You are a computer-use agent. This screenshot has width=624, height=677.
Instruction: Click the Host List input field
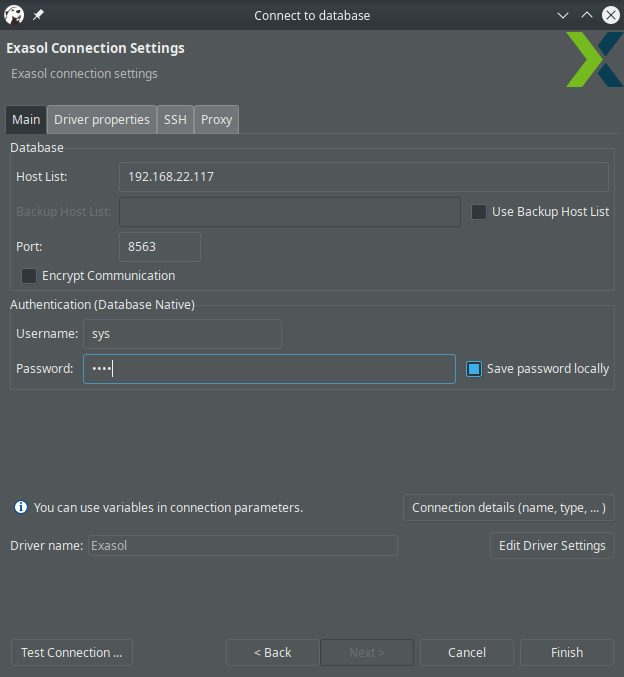364,177
